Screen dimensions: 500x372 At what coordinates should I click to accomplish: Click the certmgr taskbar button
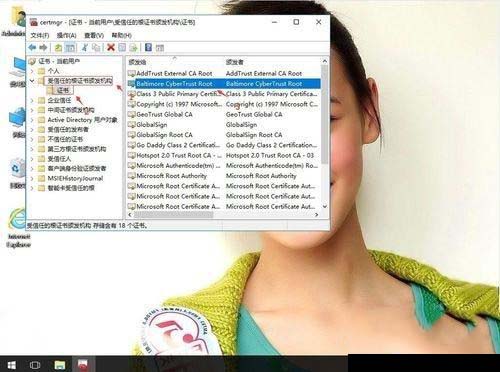[x=83, y=364]
